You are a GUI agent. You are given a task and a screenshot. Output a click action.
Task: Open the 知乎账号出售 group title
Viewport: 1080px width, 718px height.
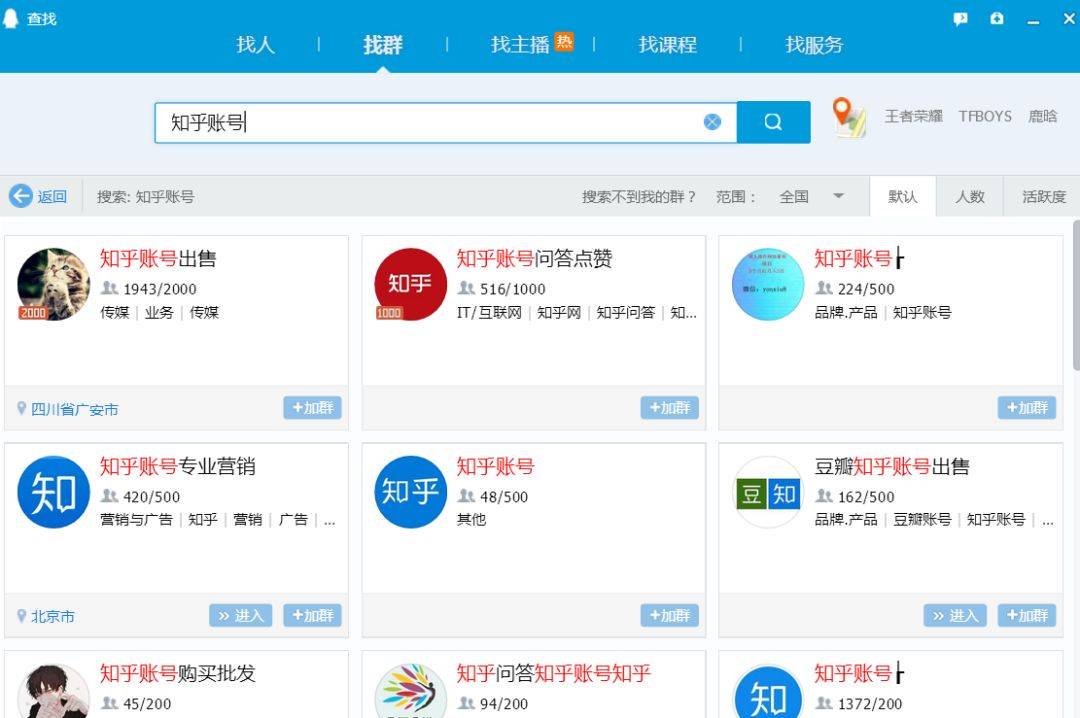tap(158, 258)
